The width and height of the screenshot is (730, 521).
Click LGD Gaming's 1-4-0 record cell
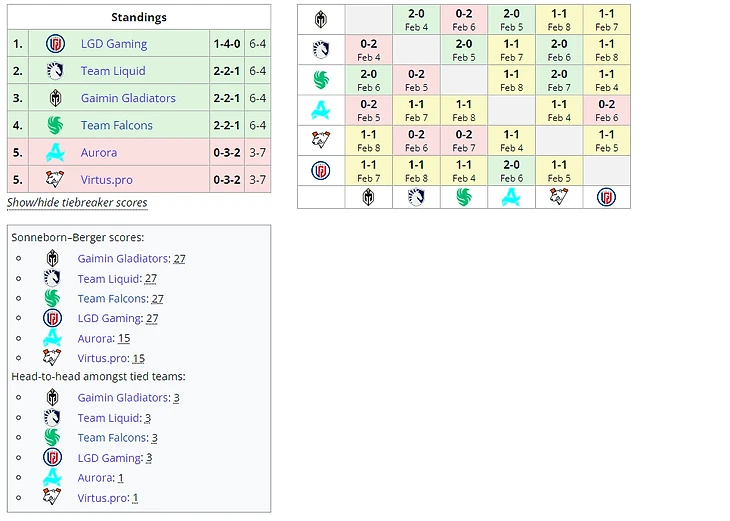pos(227,44)
